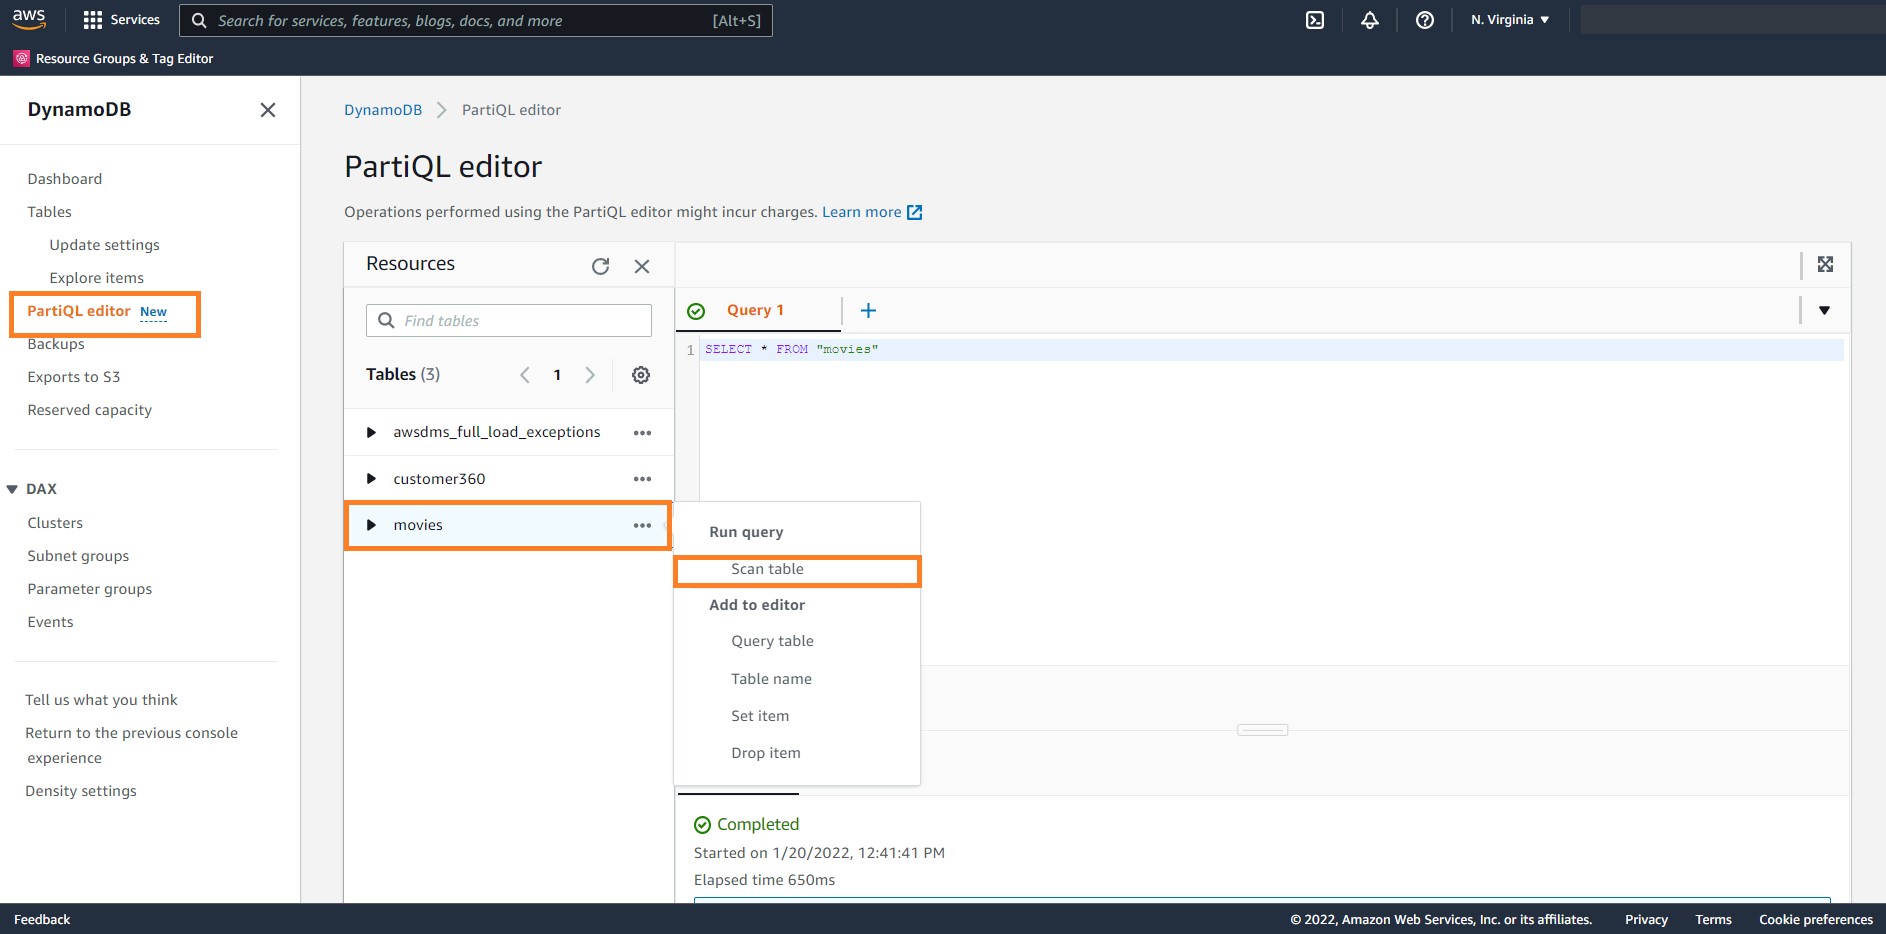The height and width of the screenshot is (934, 1886).
Task: Open Reserved capacity page
Action: click(90, 410)
